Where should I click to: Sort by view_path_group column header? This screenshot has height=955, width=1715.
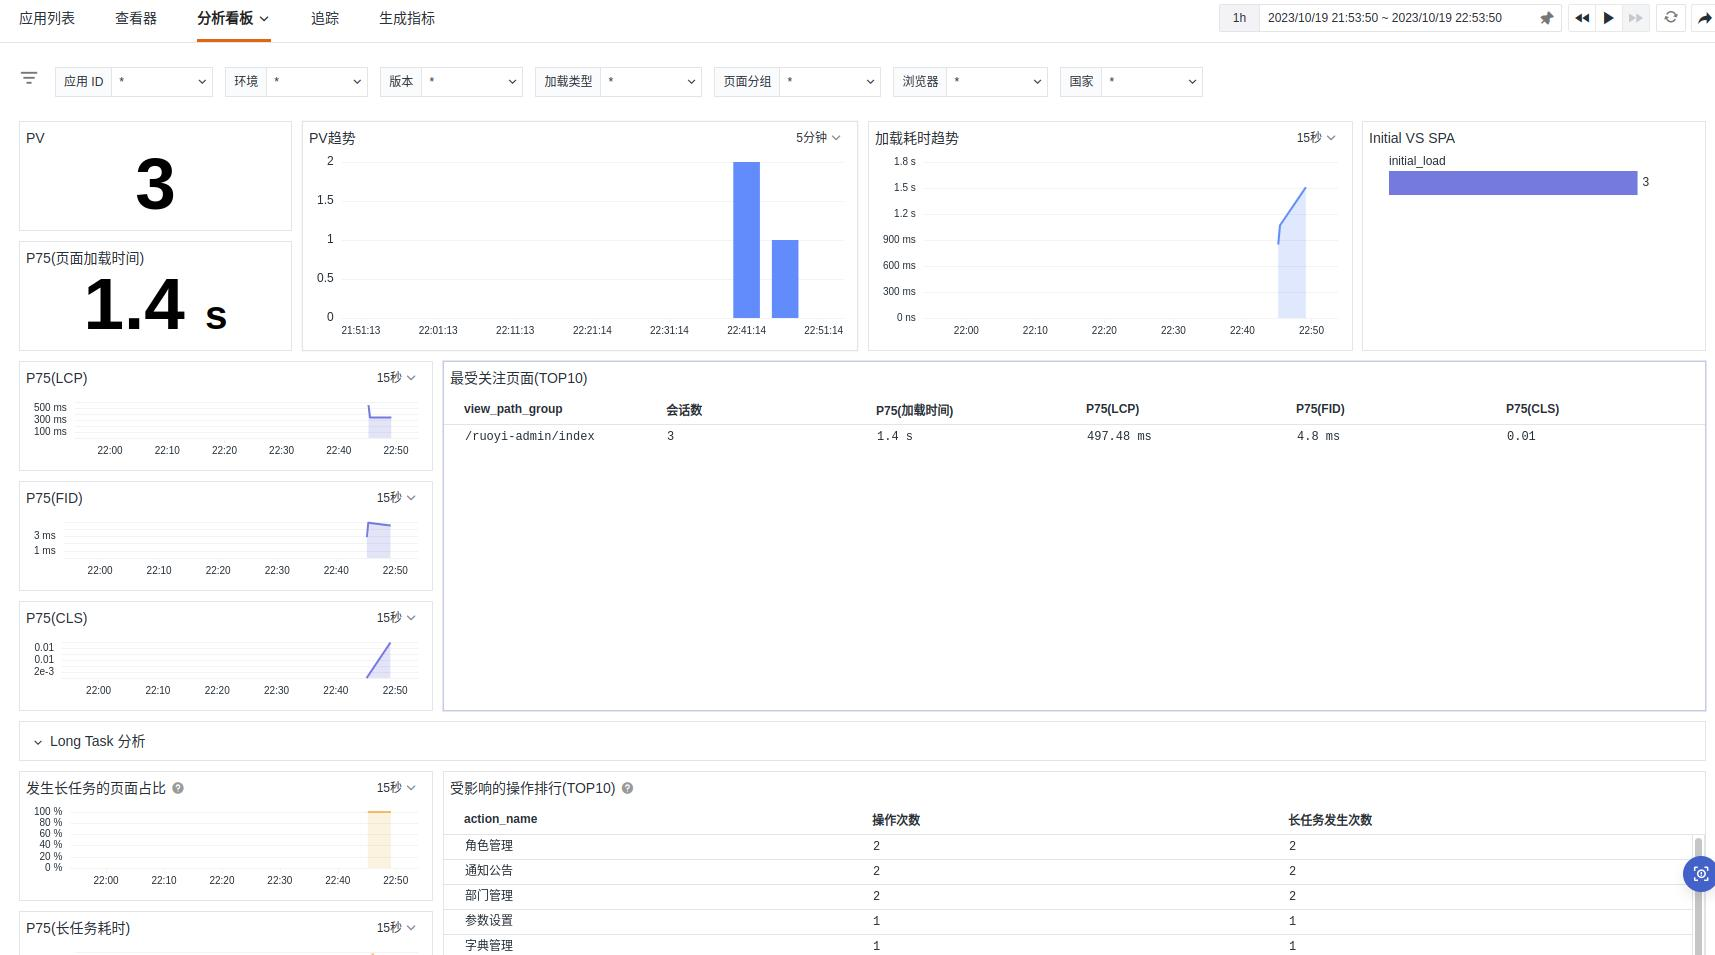513,409
